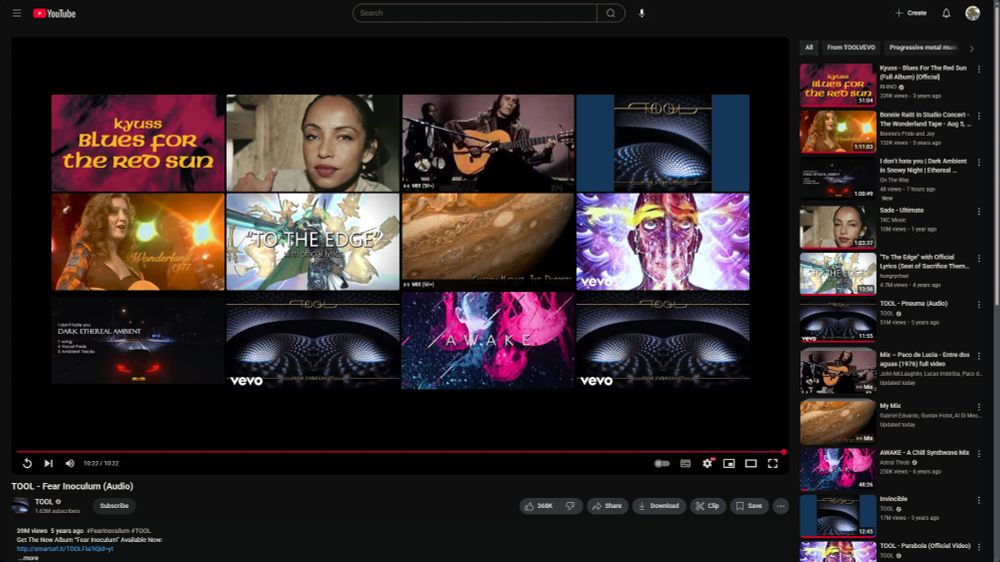Open options for Dark Ambient Snowy Night video
Viewport: 1000px width, 562px height.
(979, 163)
